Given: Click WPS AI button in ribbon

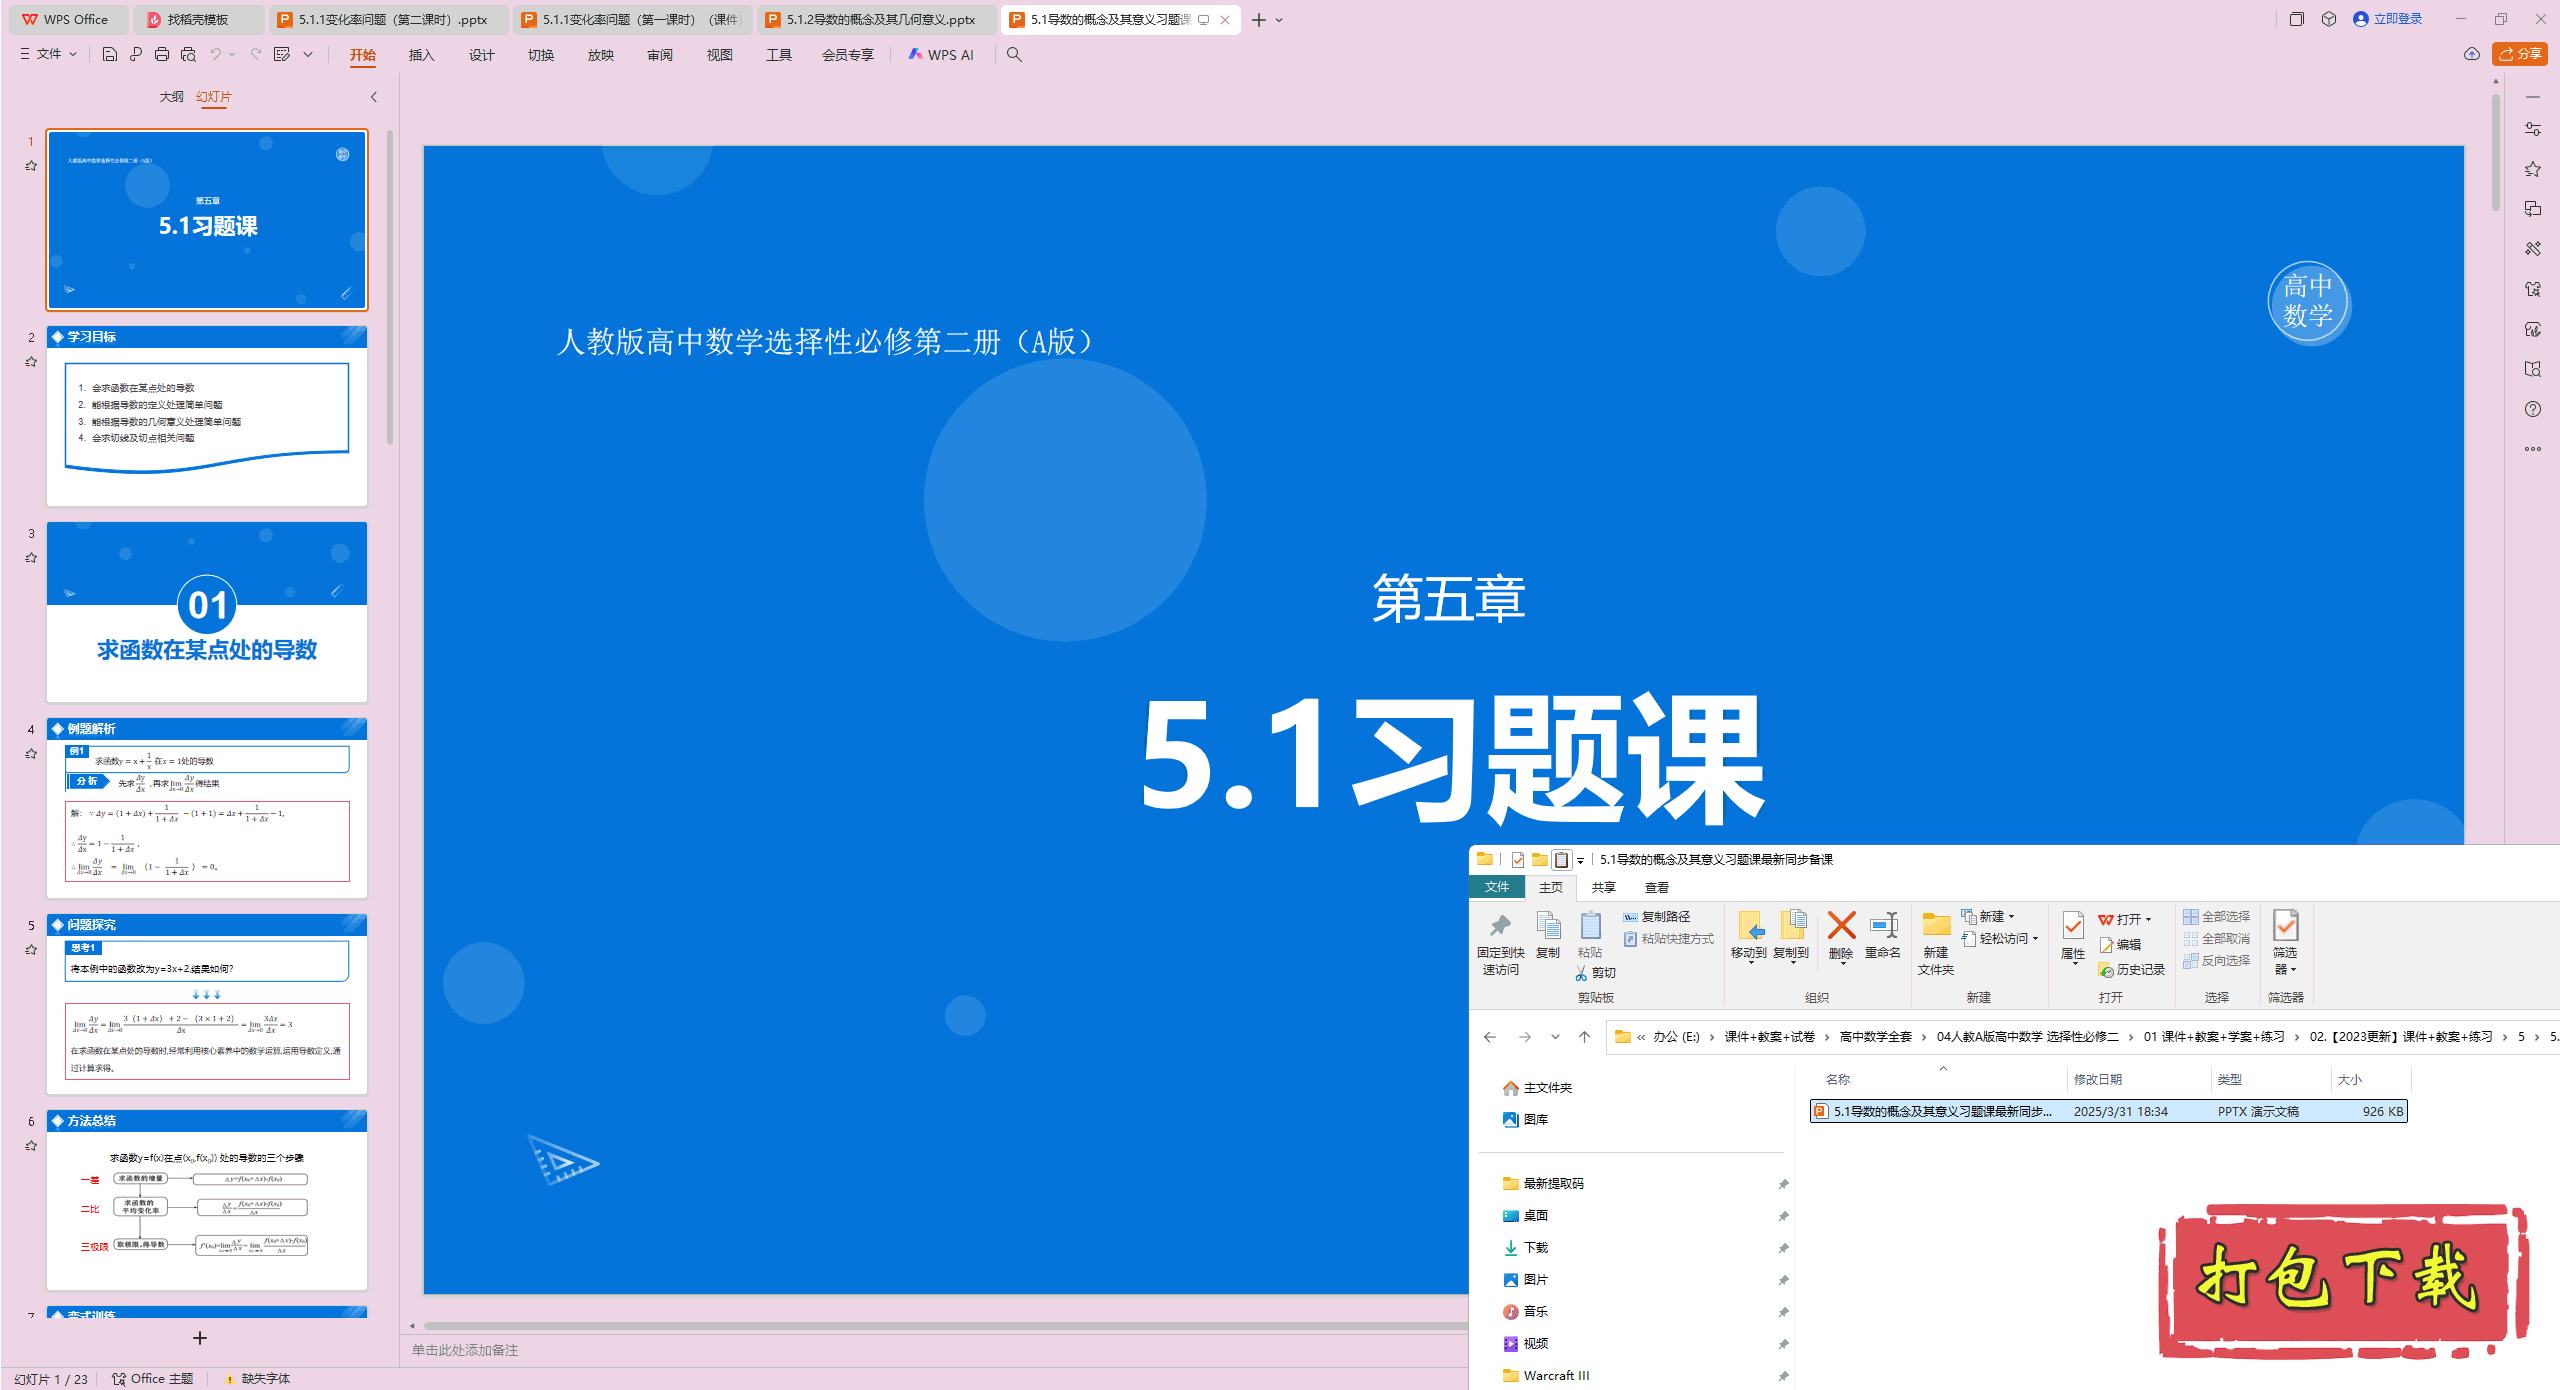Looking at the screenshot, I should click(x=941, y=55).
